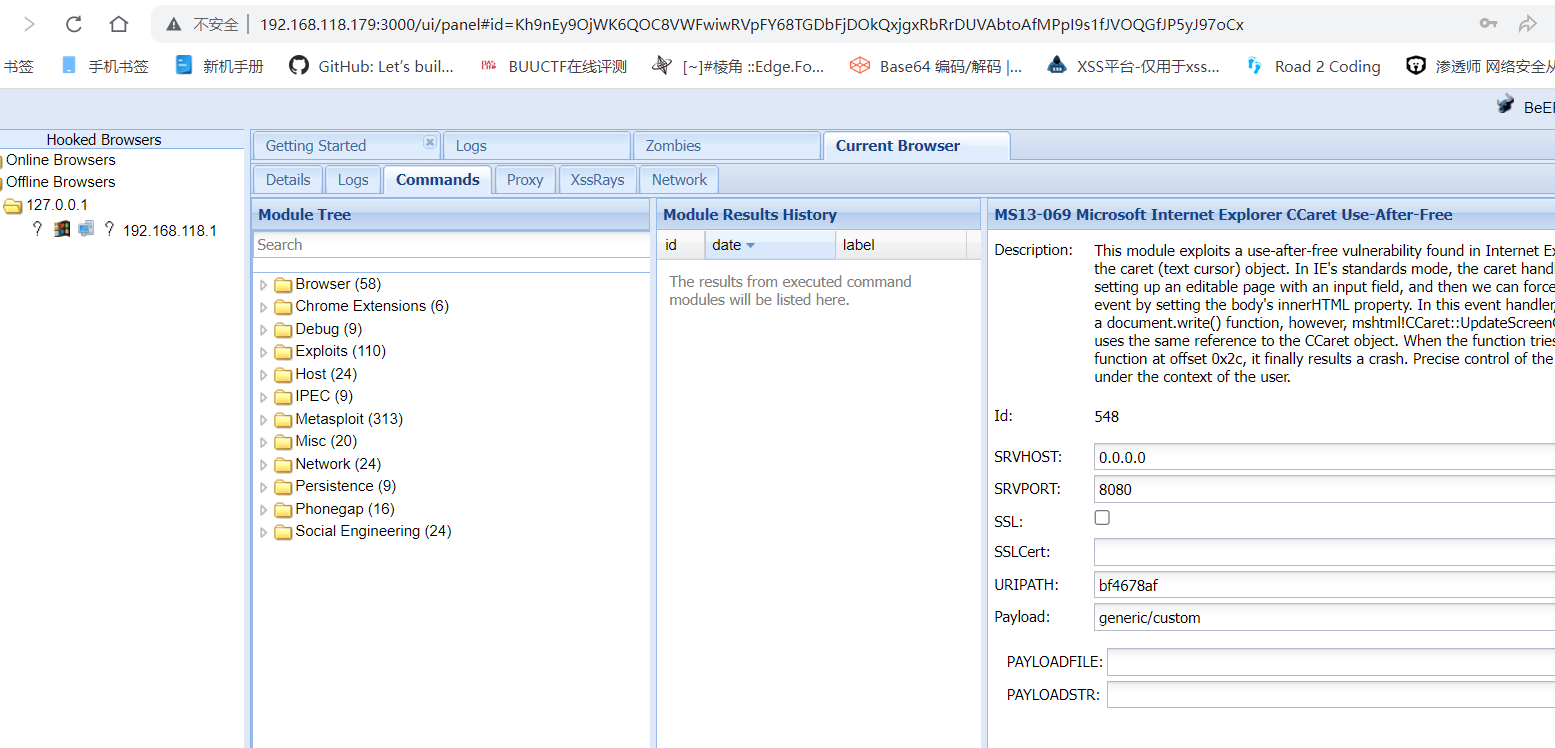Toggle the SSL checkbox
Viewport: 1555px width, 748px height.
[x=1102, y=518]
